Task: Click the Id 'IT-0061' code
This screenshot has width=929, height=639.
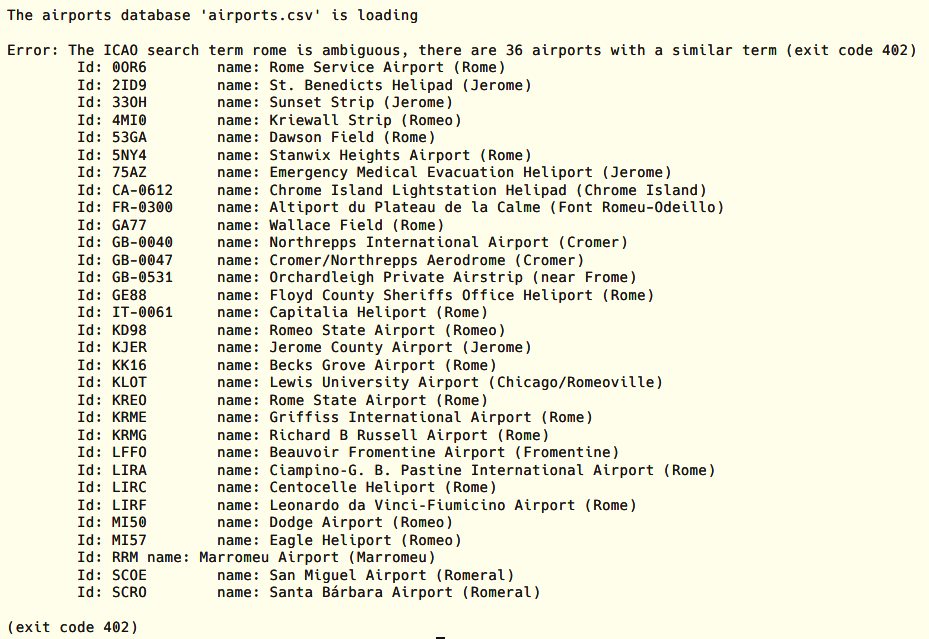Action: click(142, 313)
